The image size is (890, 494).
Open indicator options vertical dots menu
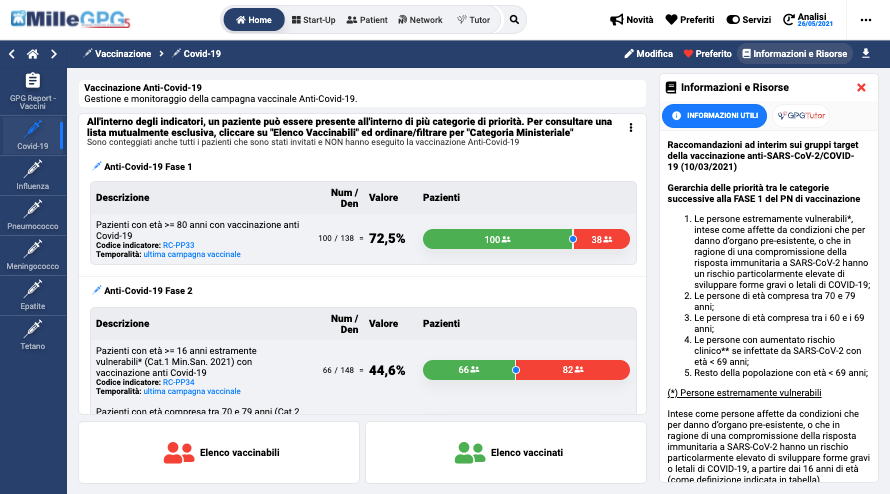point(630,127)
